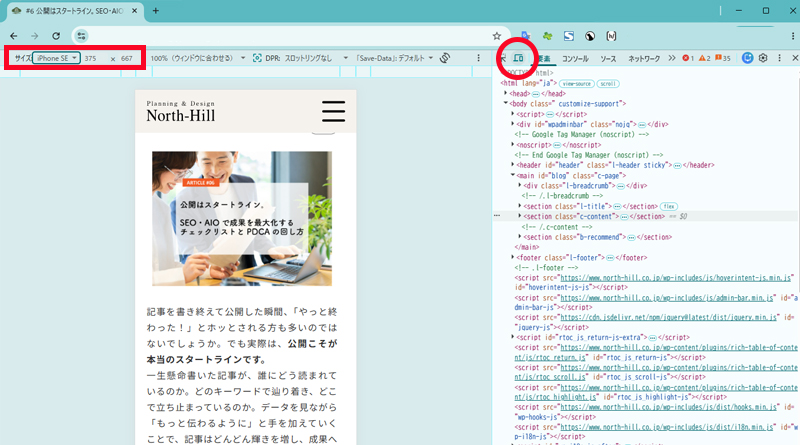Click the view-source badge on html
800x445 pixels.
point(577,83)
